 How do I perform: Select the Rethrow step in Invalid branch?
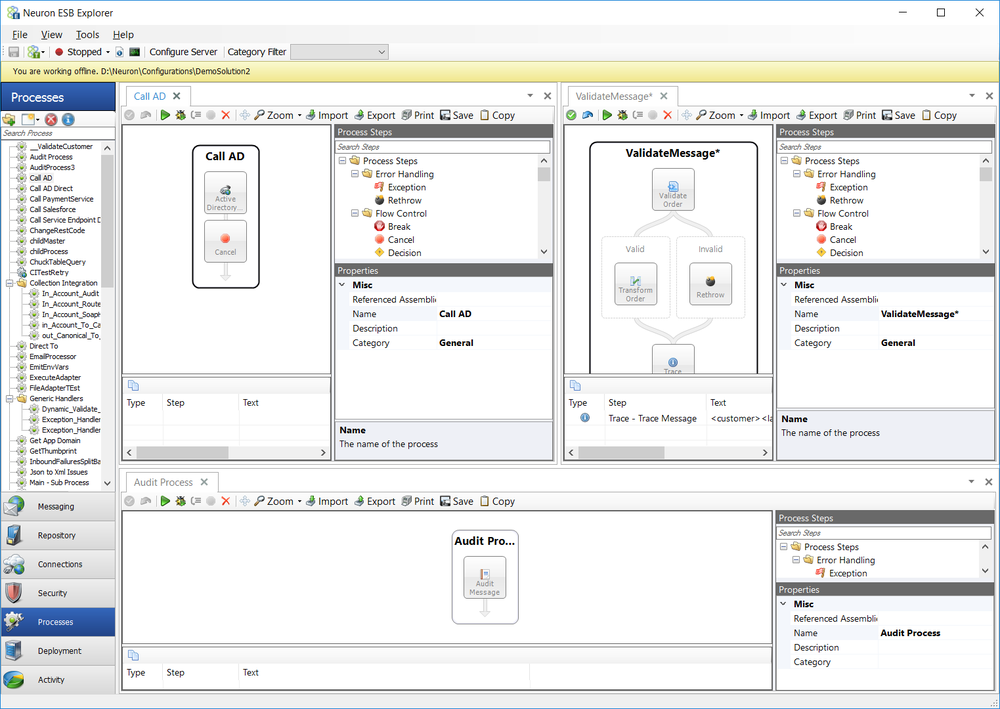tap(710, 284)
